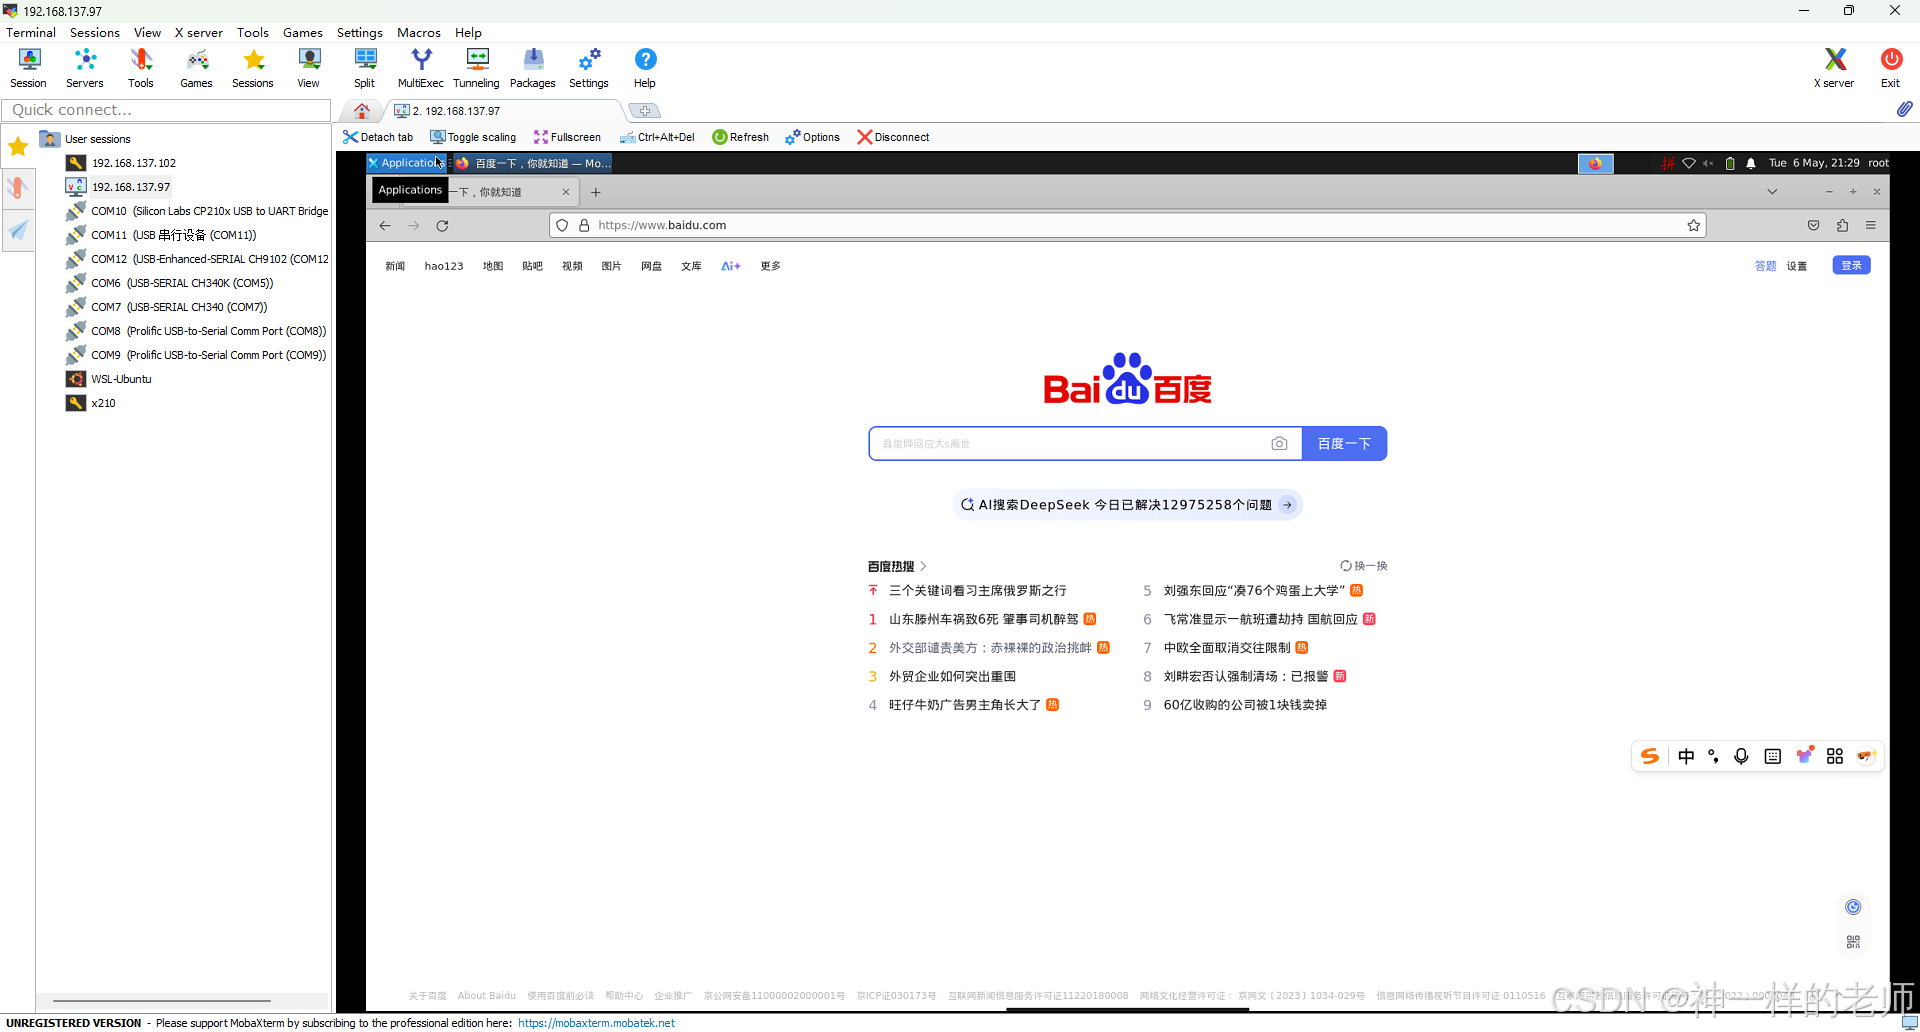Screen dimensions: 1920x1032
Task: Open the Macros menu
Action: pos(419,33)
